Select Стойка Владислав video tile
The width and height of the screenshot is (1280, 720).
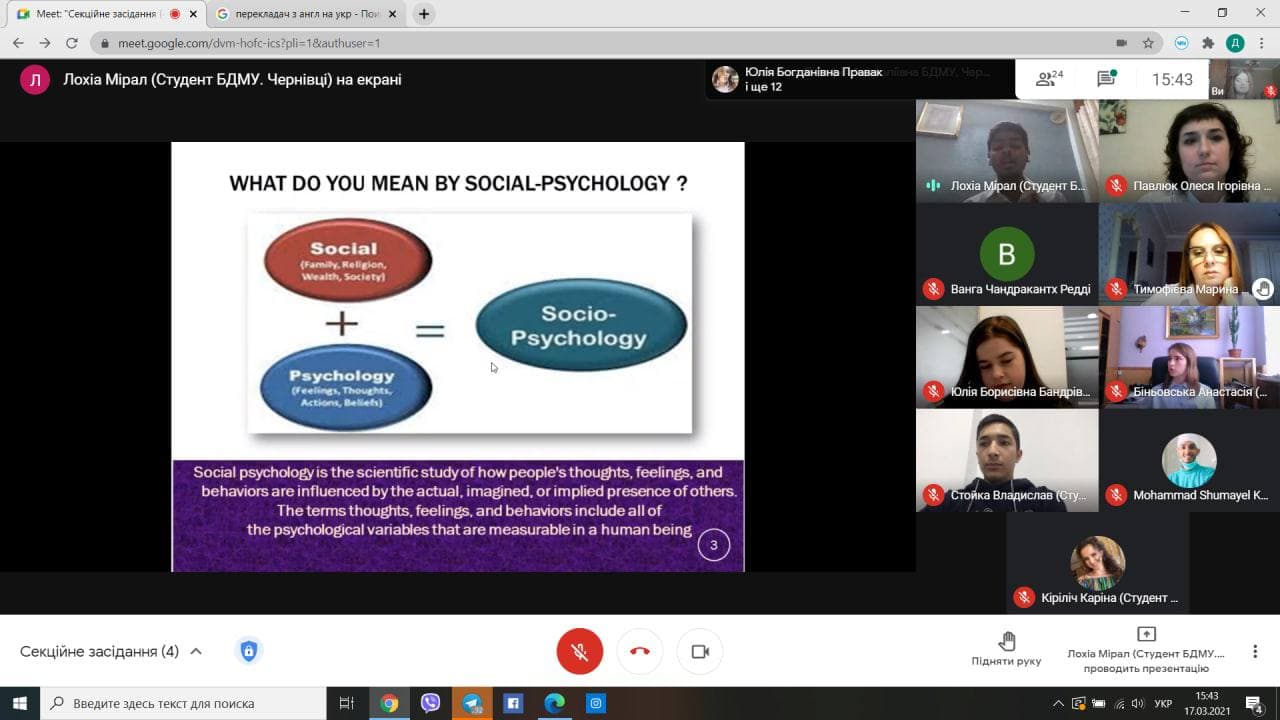tap(1007, 461)
